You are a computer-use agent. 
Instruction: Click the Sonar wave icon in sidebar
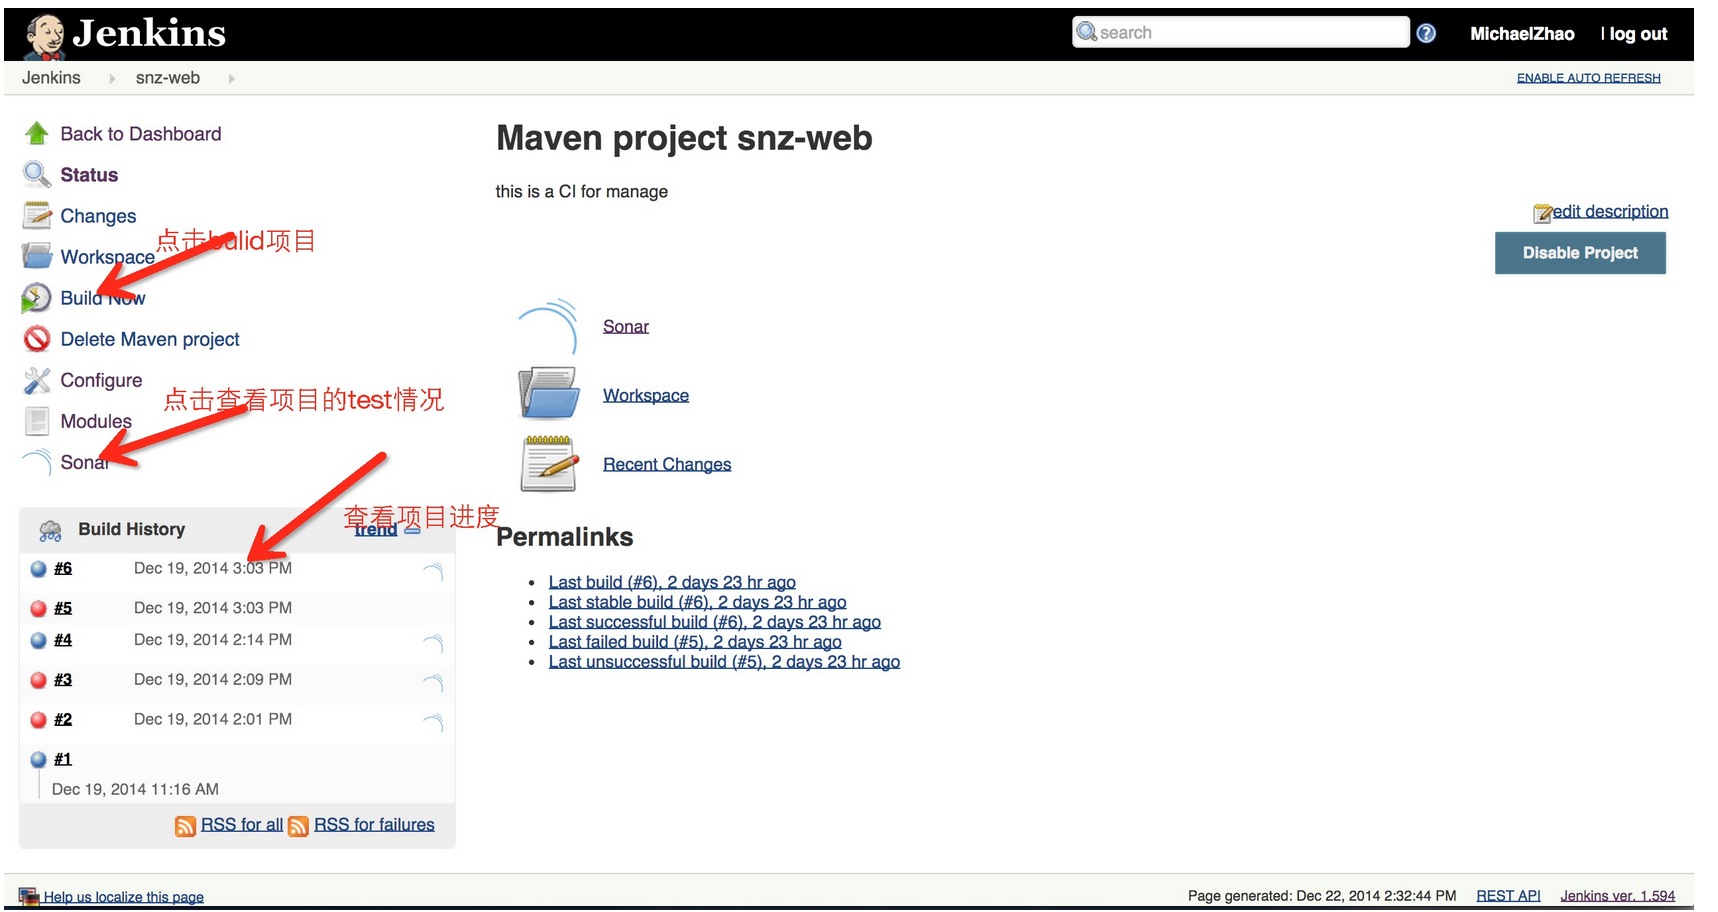[x=37, y=462]
